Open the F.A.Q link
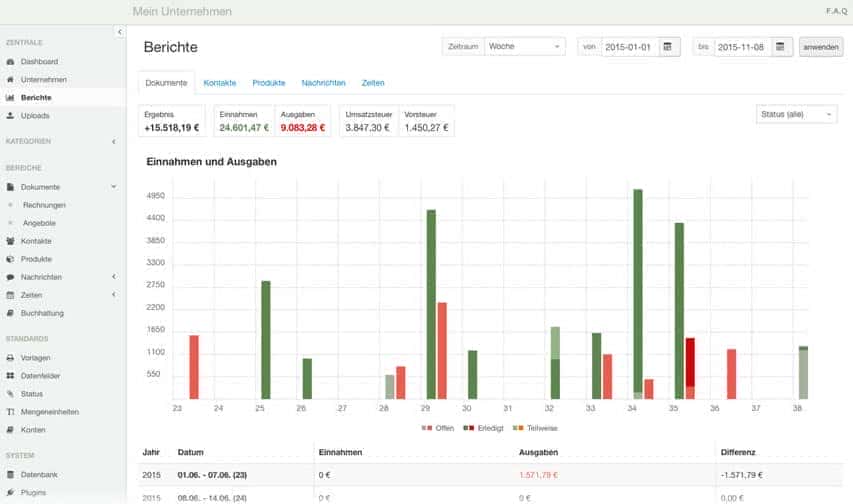This screenshot has width=853, height=504. (836, 11)
